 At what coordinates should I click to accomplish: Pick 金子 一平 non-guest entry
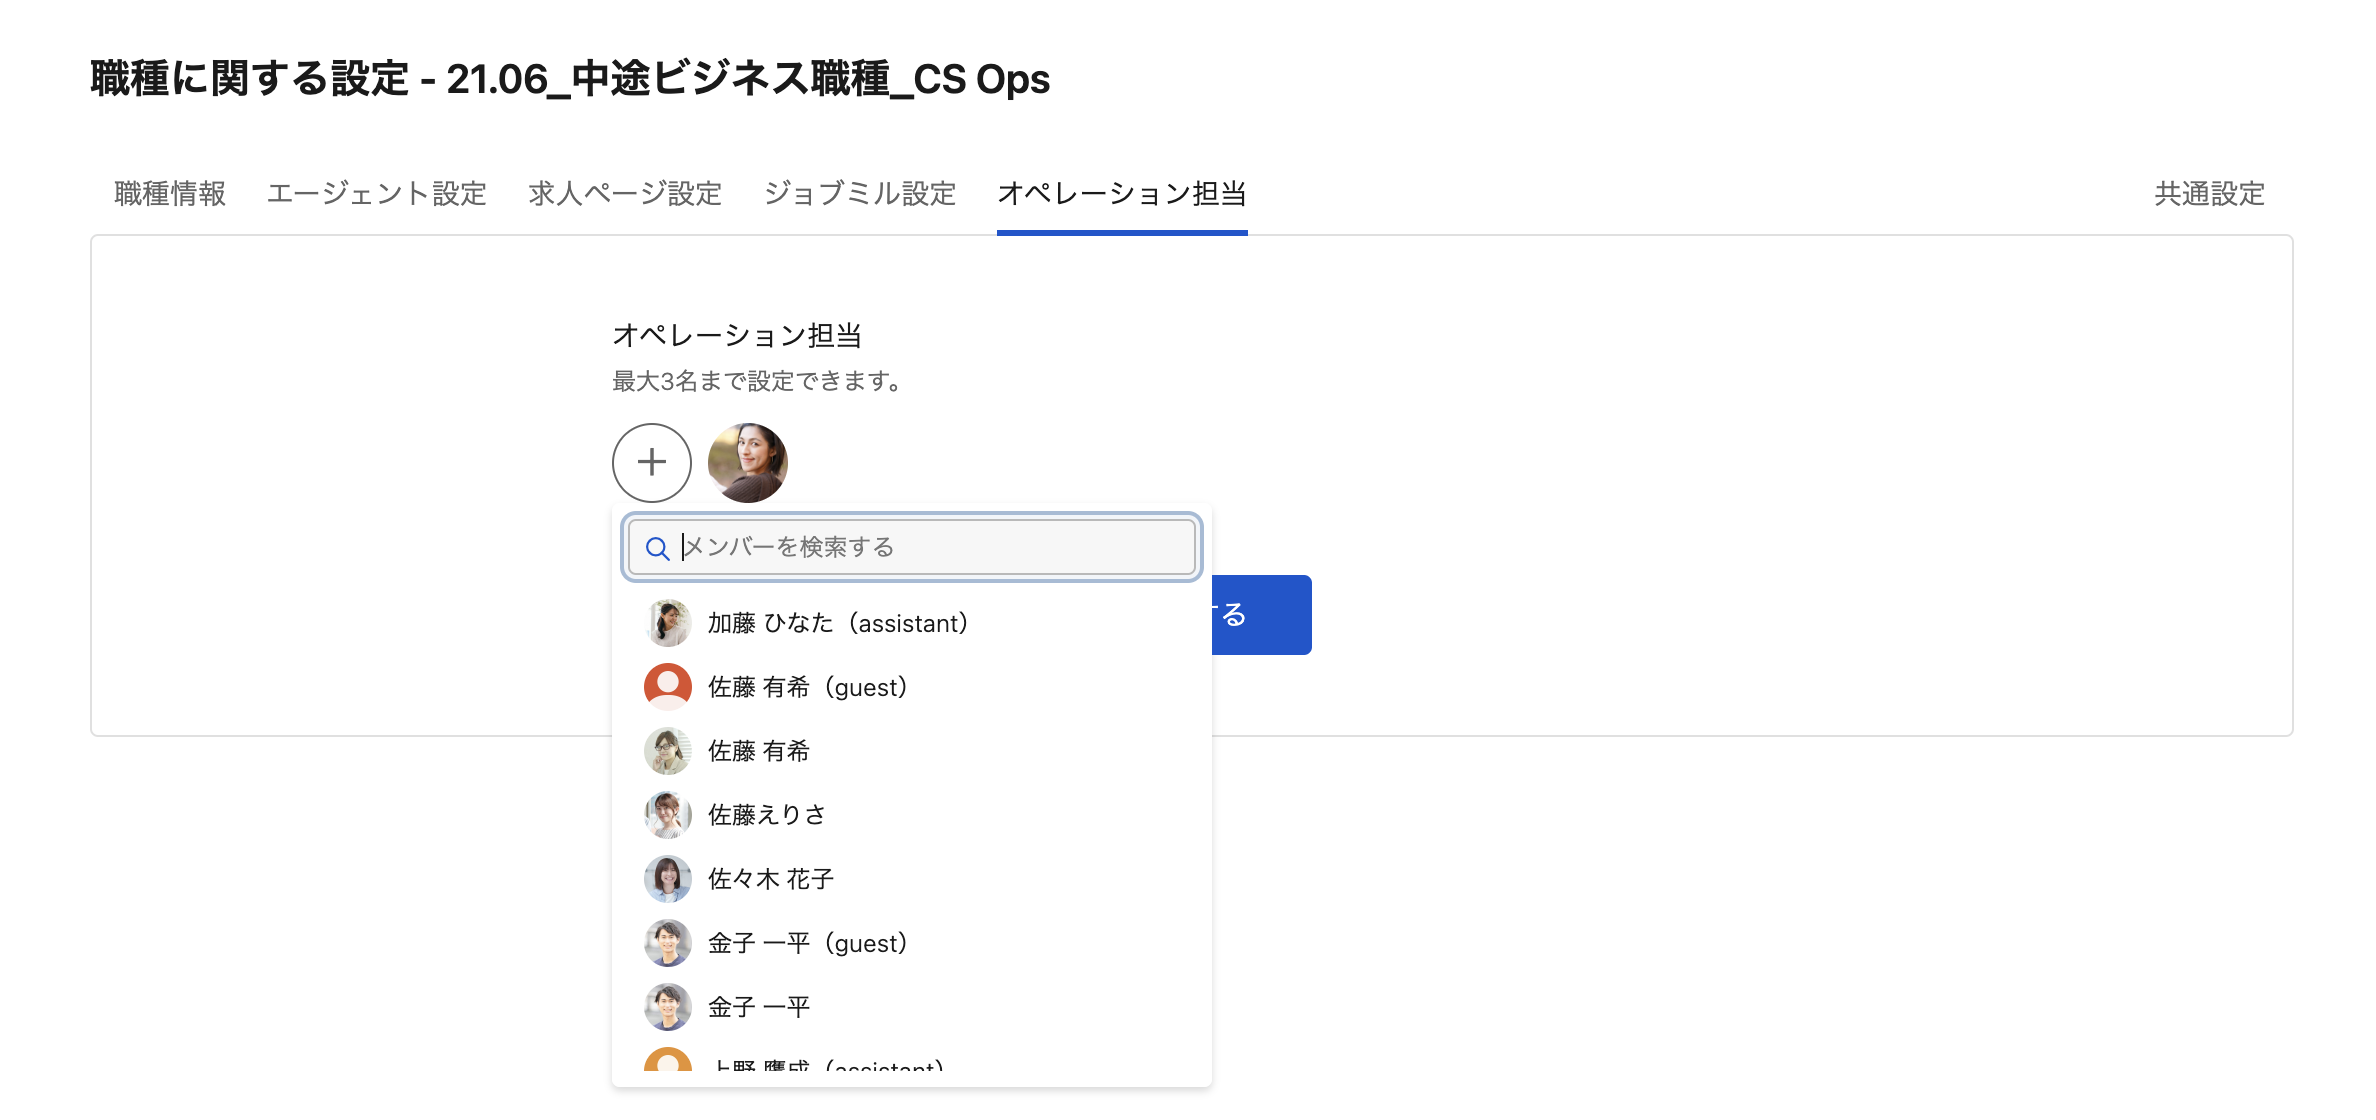coord(759,1007)
